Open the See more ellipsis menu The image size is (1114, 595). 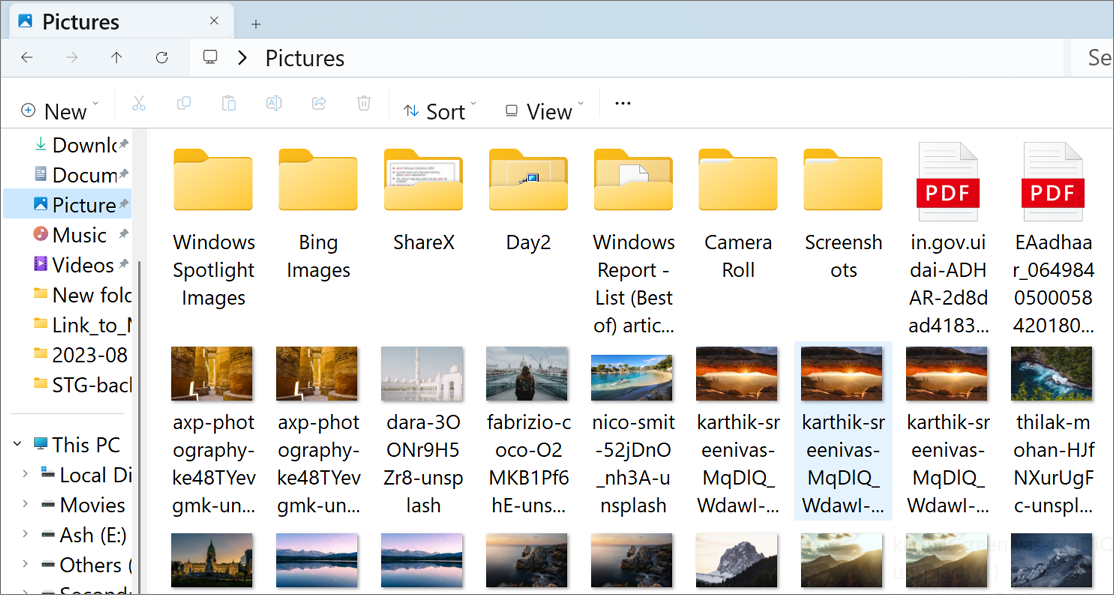(x=622, y=103)
